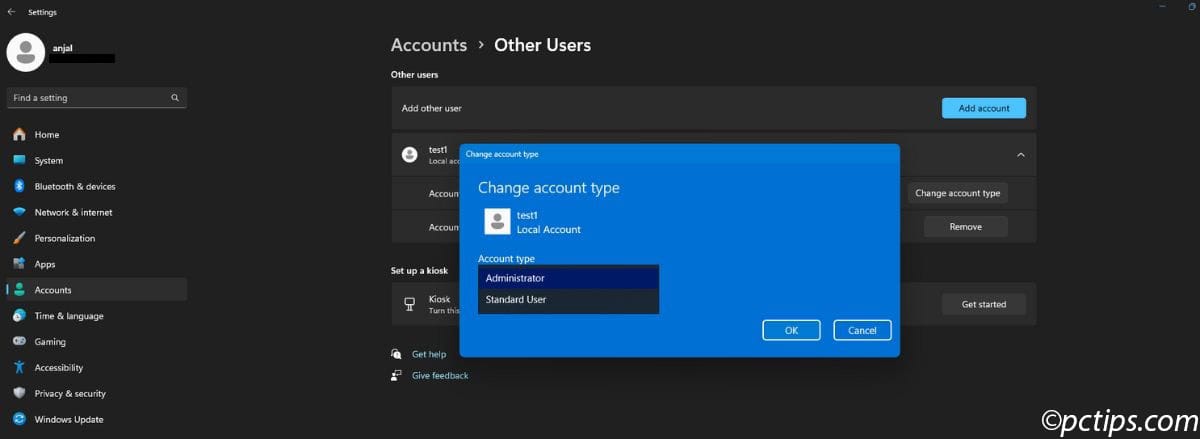The width and height of the screenshot is (1200, 439).
Task: Click the Accounts breadcrumb
Action: point(429,45)
